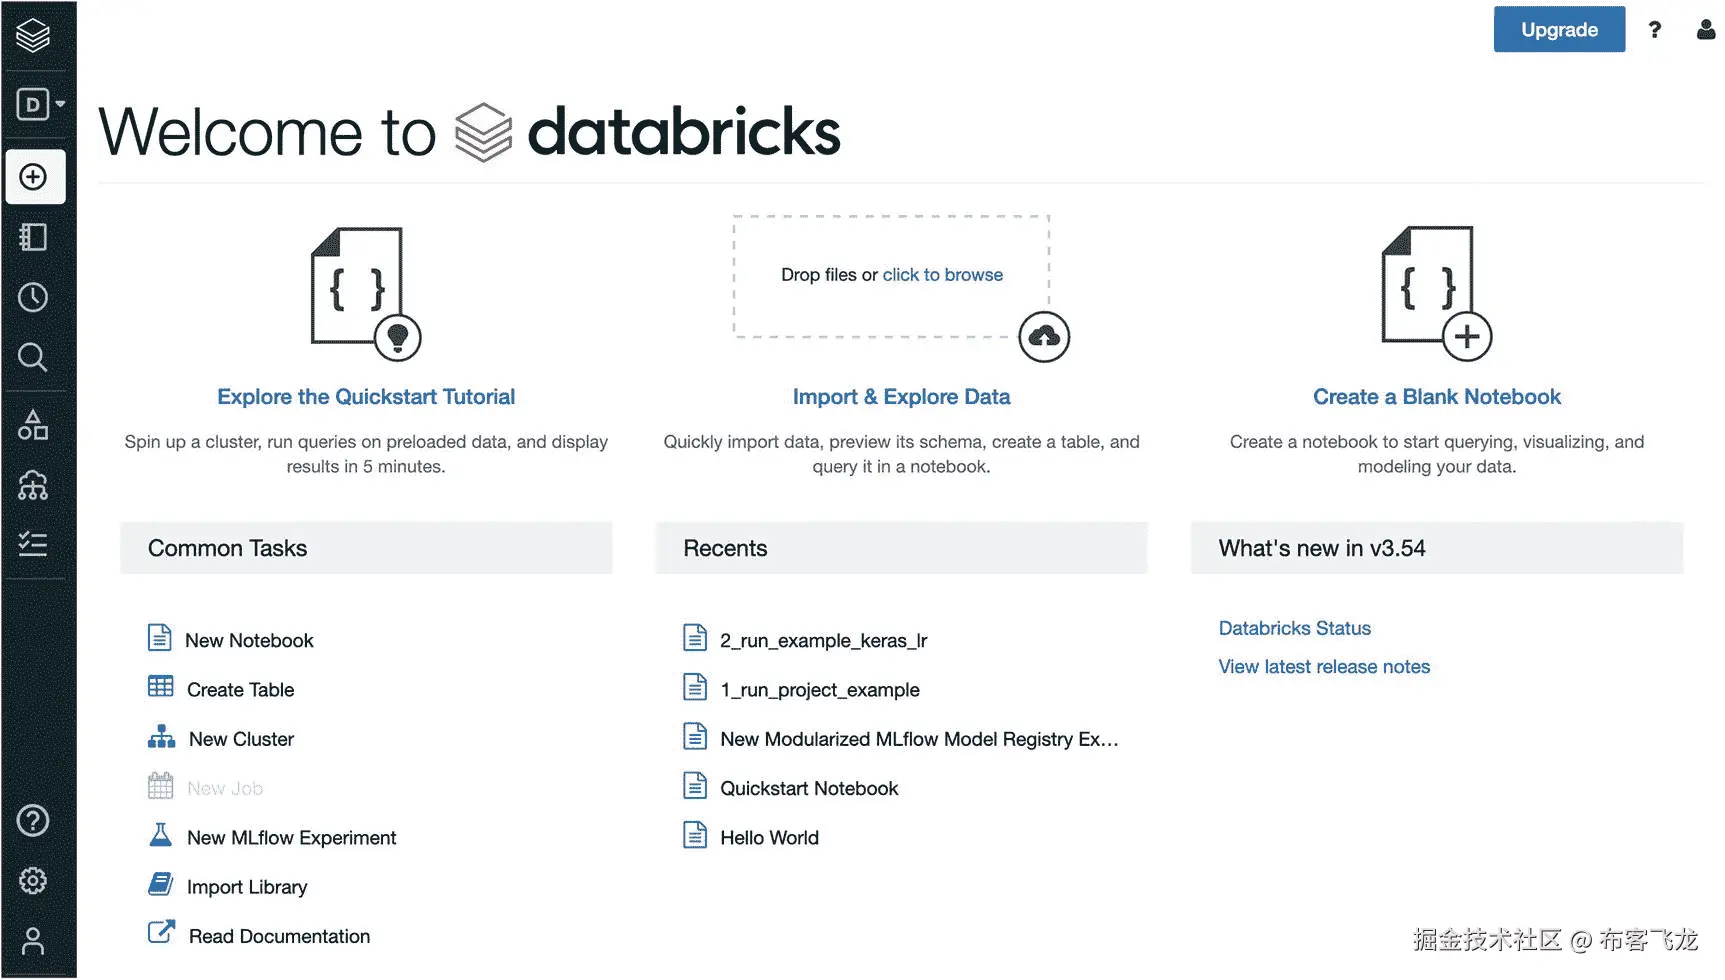
Task: Open the Create plus icon in sidebar
Action: click(x=34, y=177)
